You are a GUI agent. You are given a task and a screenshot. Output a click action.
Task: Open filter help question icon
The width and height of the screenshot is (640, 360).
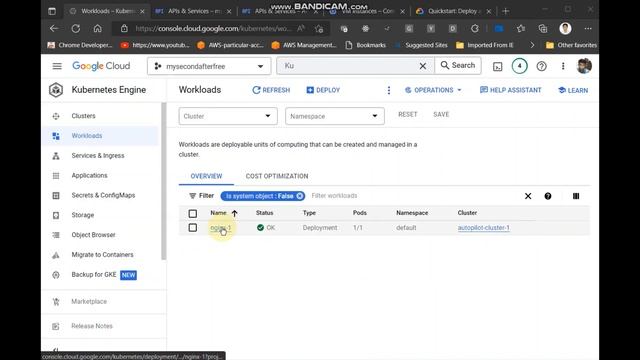pyautogui.click(x=548, y=196)
